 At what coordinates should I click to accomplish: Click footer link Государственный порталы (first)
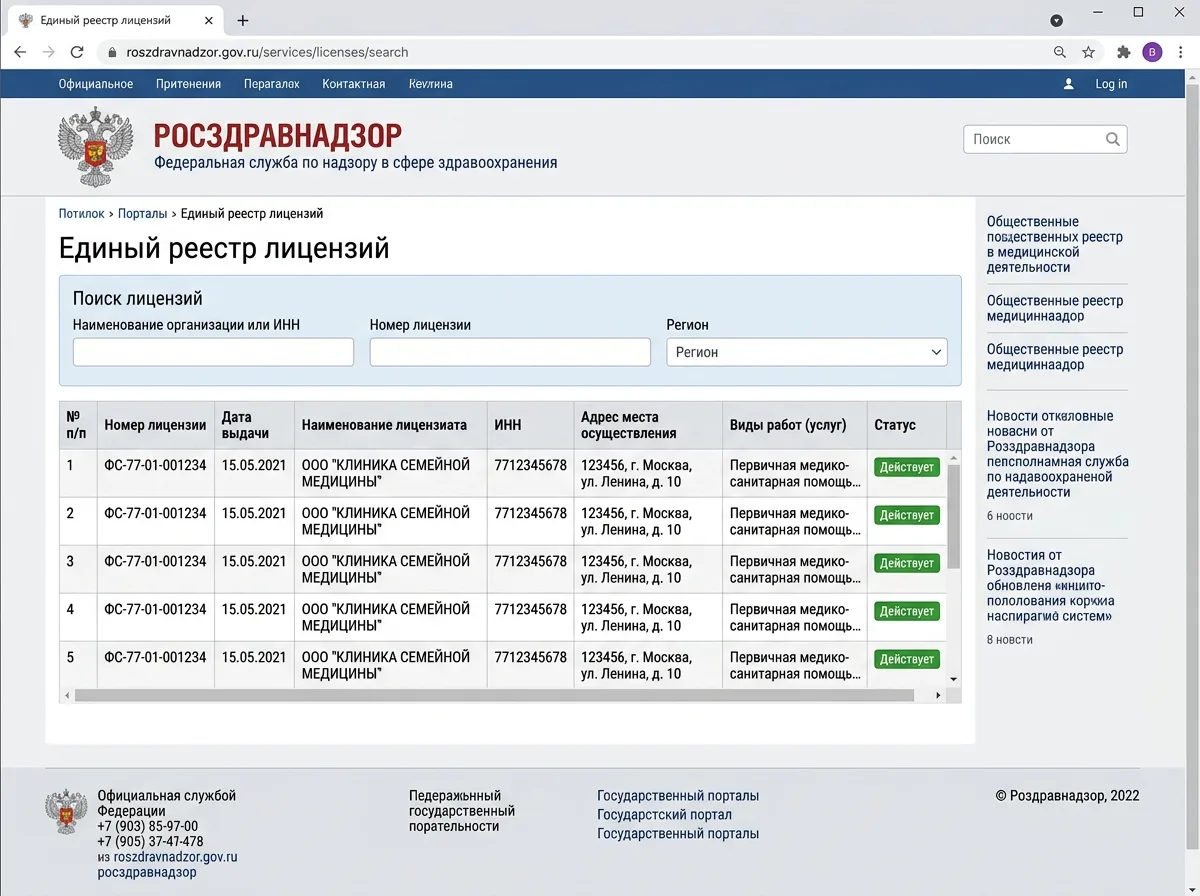[x=678, y=796]
